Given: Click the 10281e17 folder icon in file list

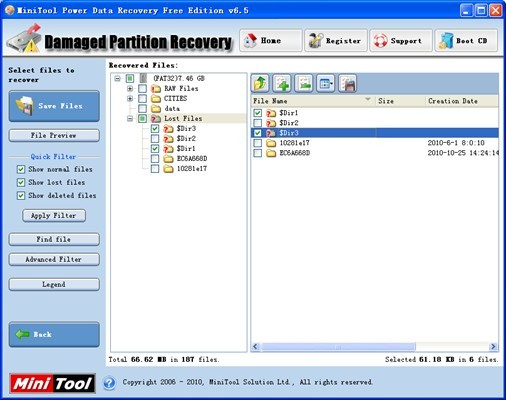Looking at the screenshot, I should click(x=271, y=143).
